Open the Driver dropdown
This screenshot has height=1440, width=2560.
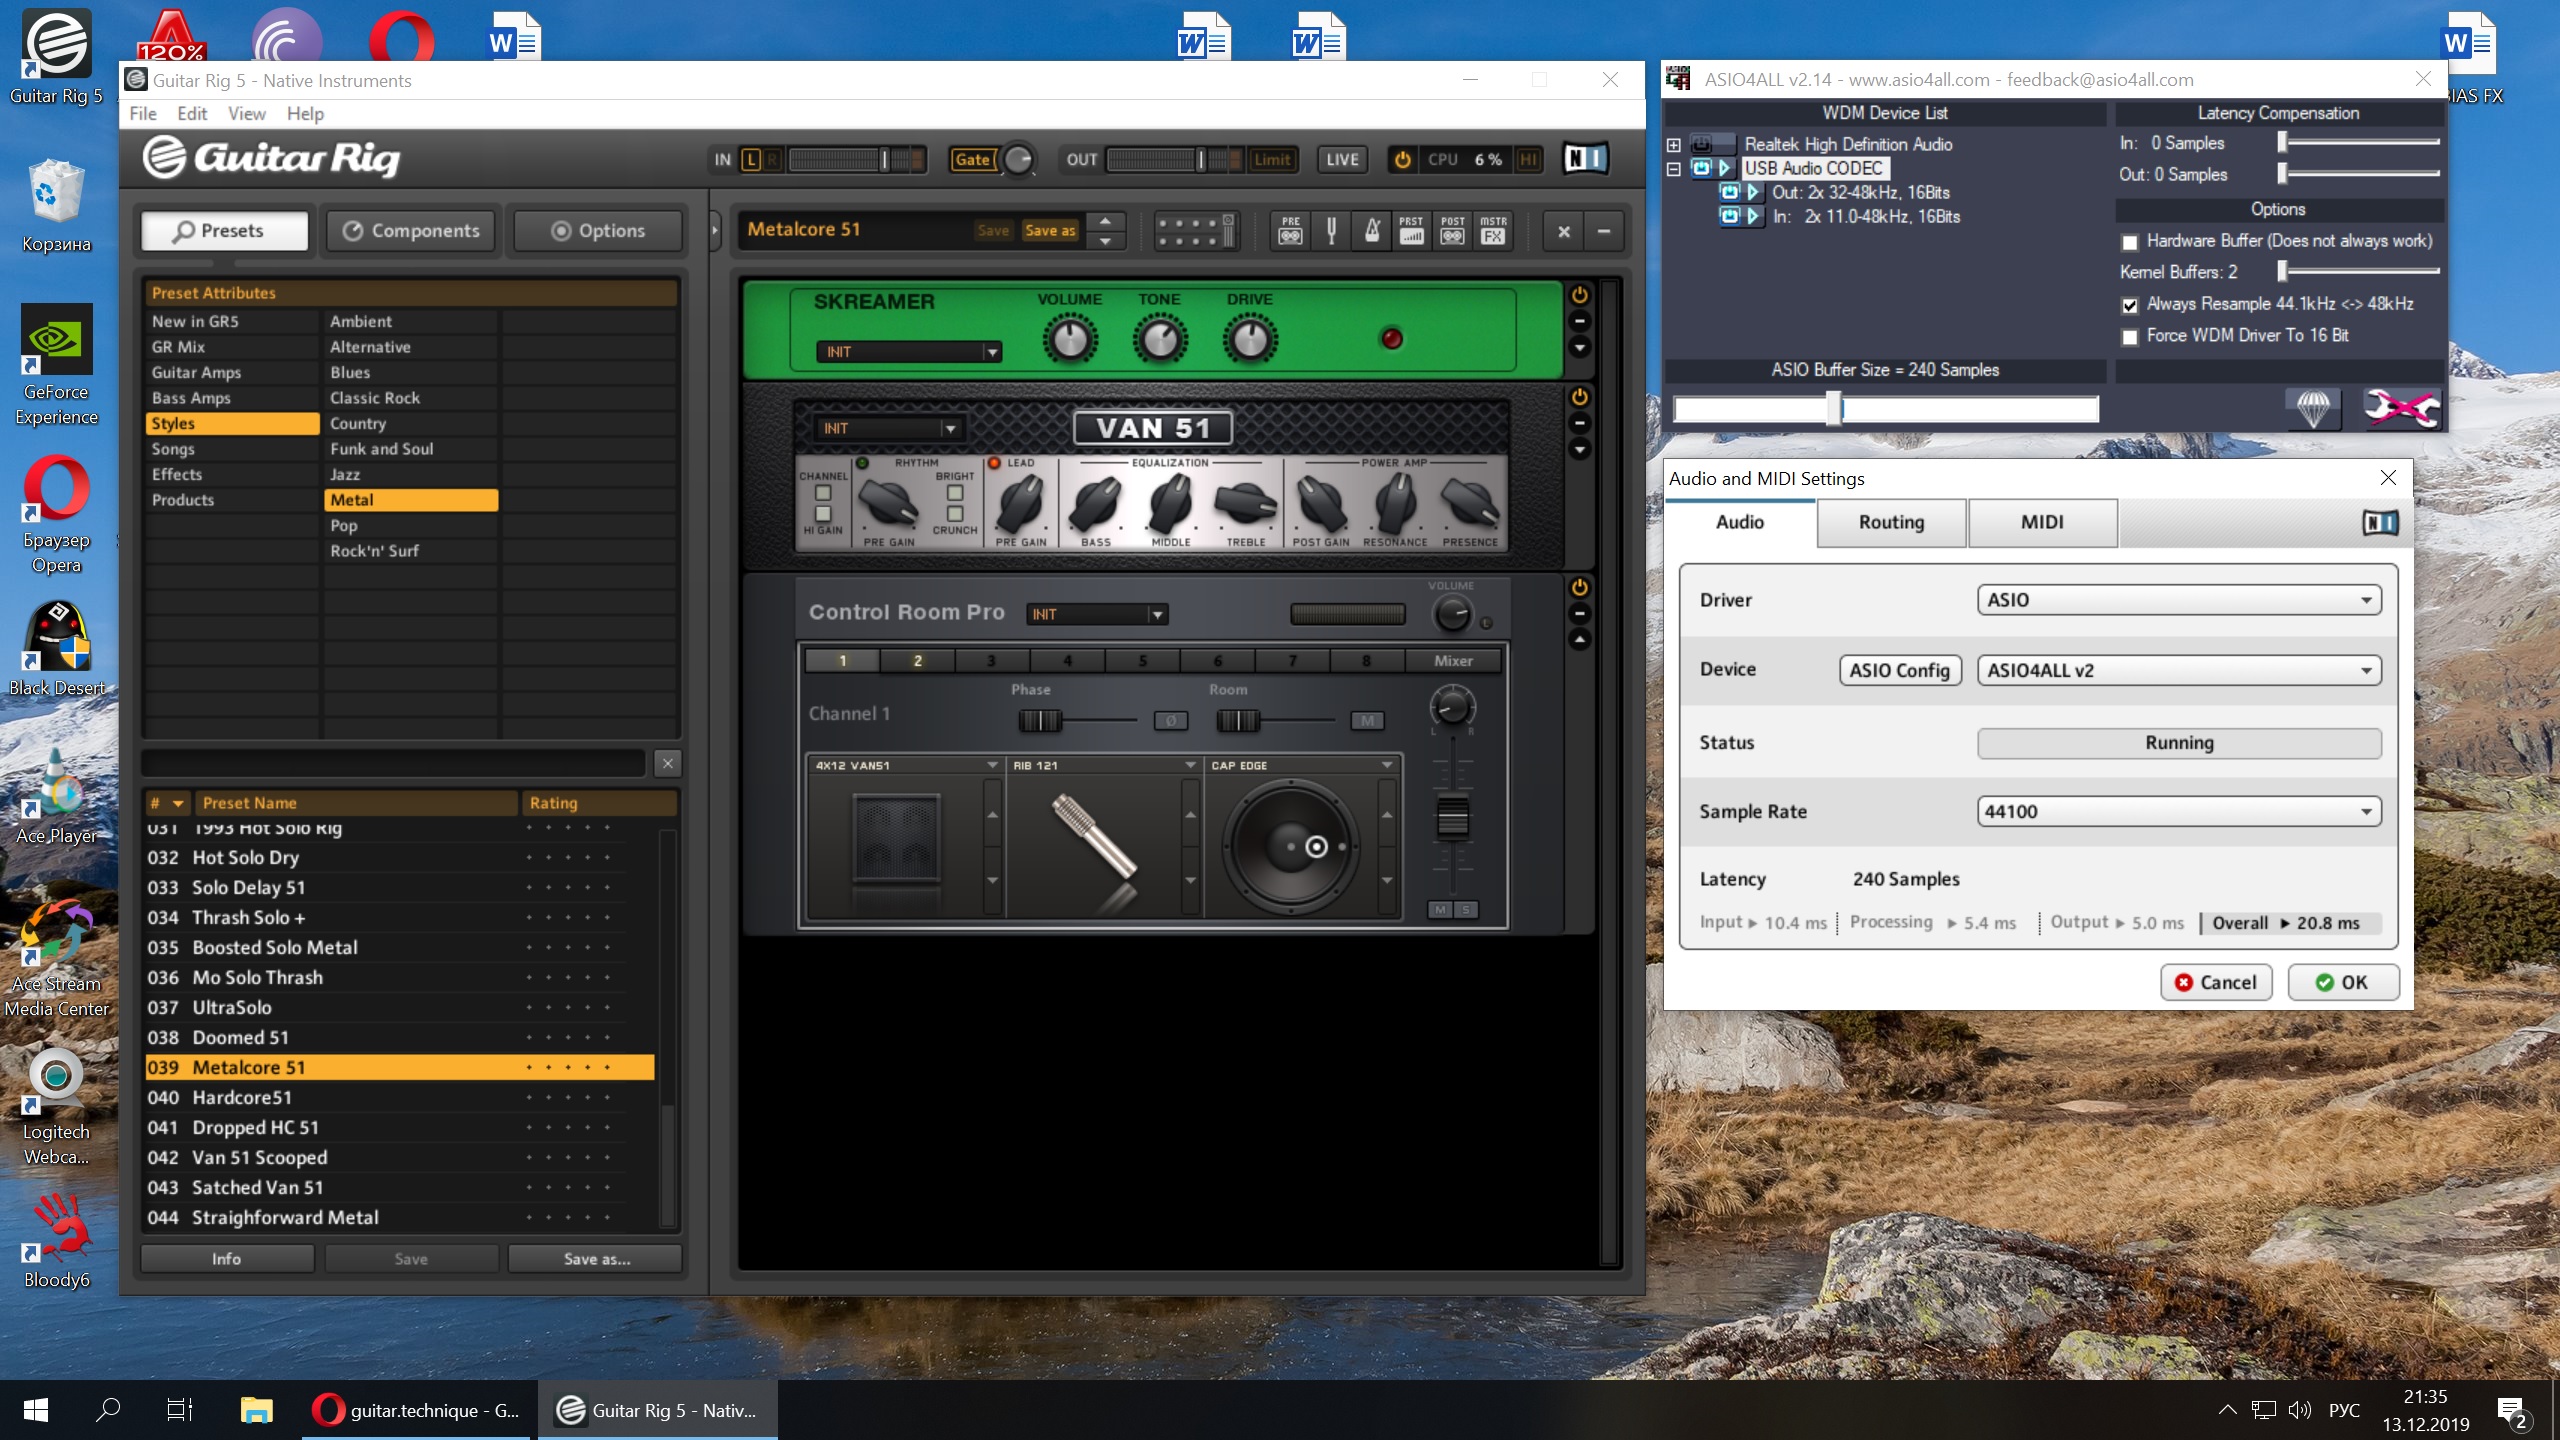[2178, 600]
